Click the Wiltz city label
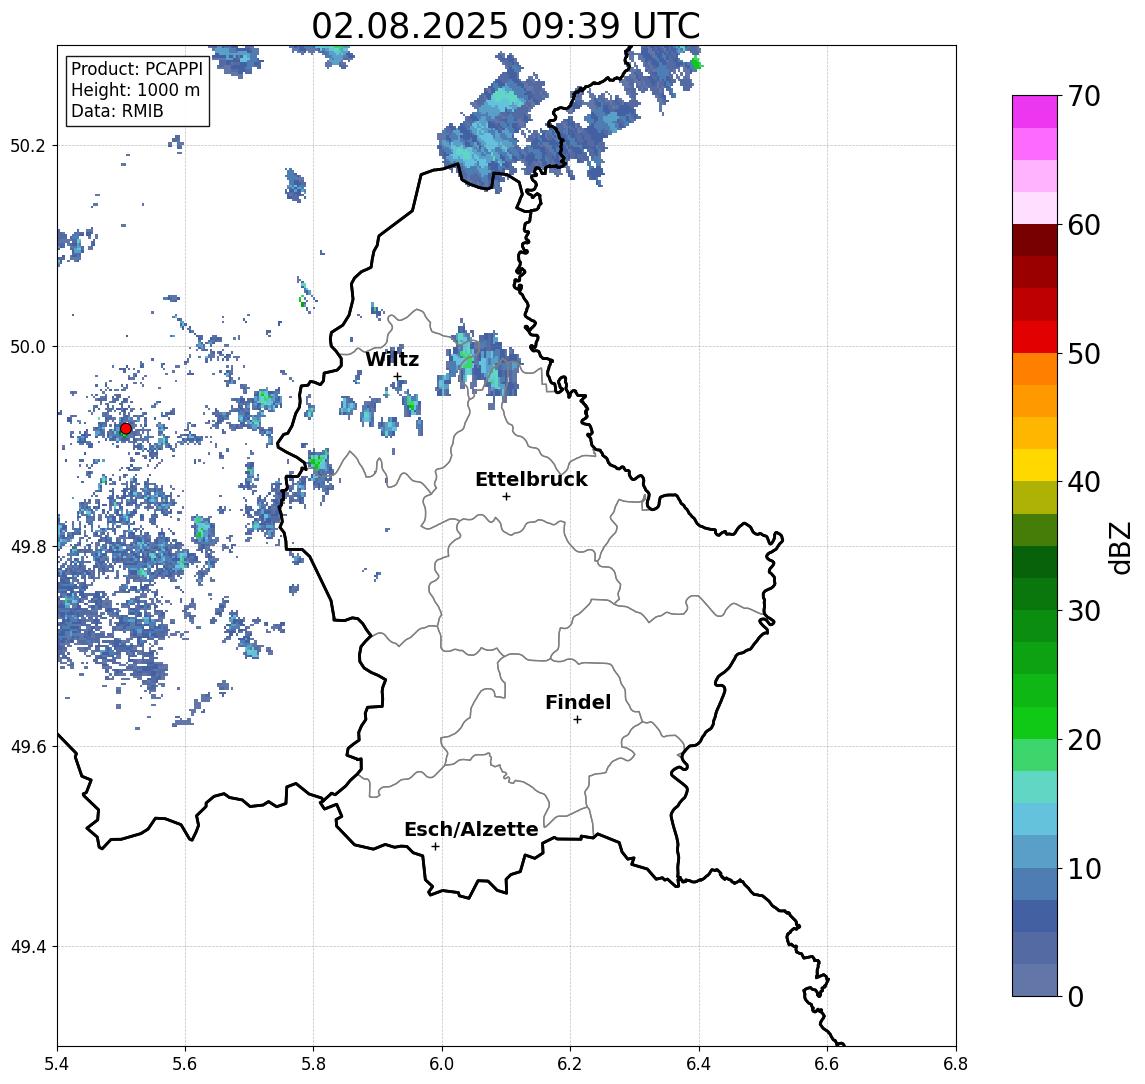This screenshot has width=1145, height=1084. coord(392,359)
